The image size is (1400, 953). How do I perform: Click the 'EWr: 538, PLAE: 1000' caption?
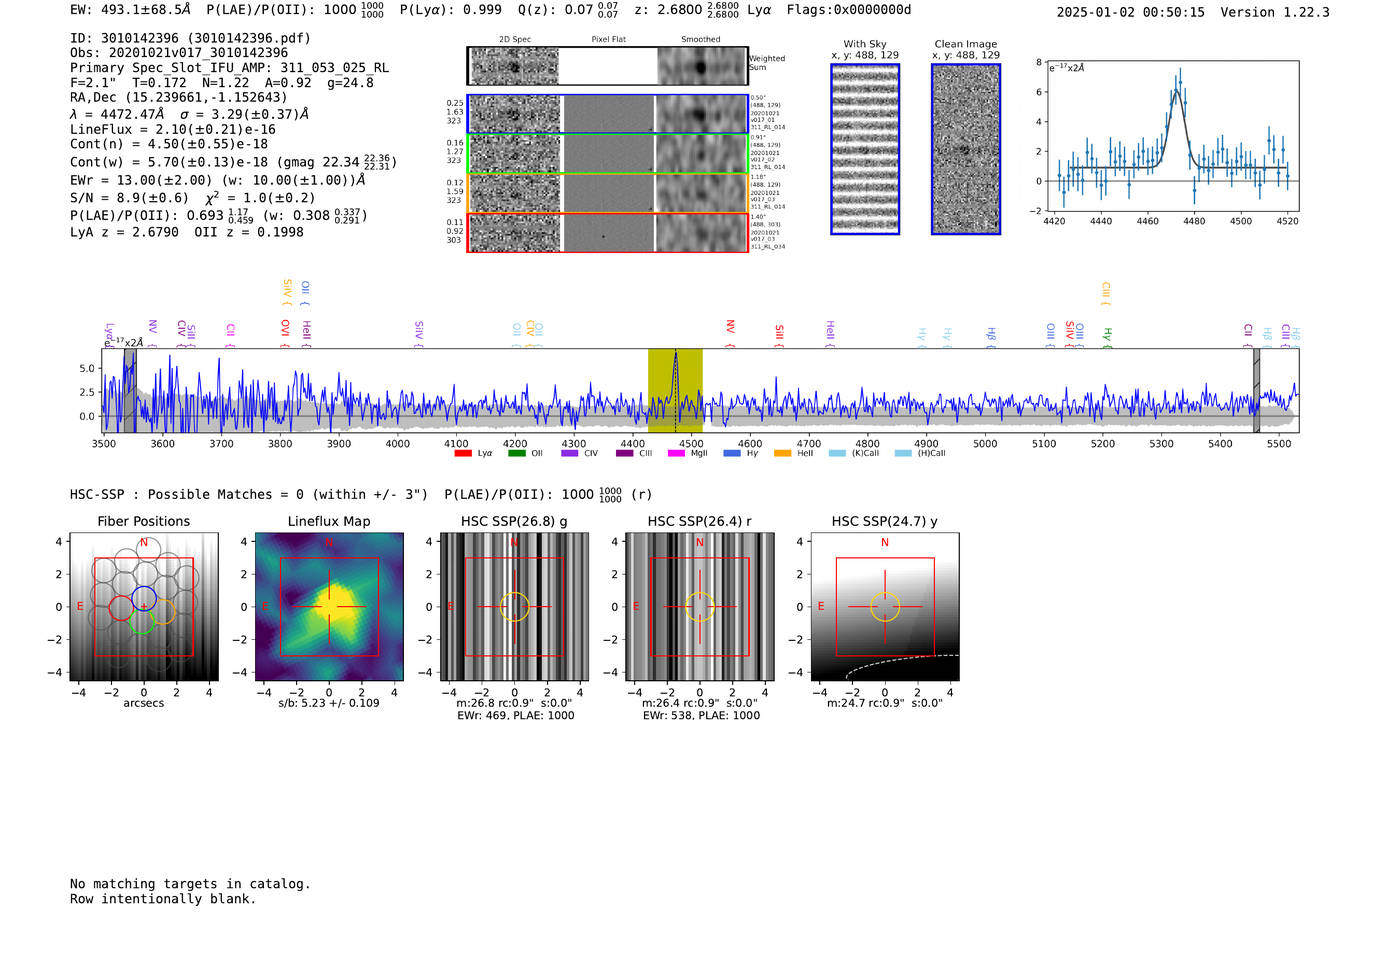tap(701, 716)
